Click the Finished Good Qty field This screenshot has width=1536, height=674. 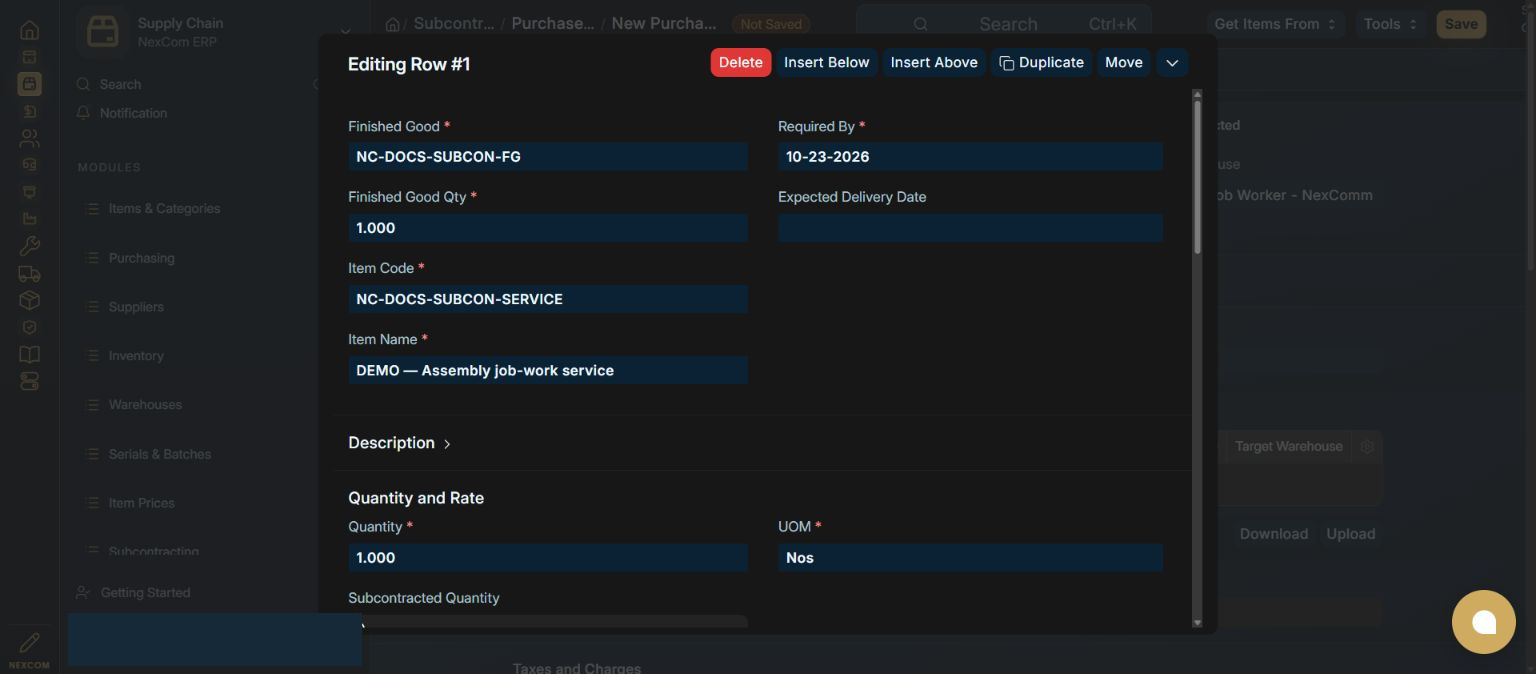(x=548, y=228)
